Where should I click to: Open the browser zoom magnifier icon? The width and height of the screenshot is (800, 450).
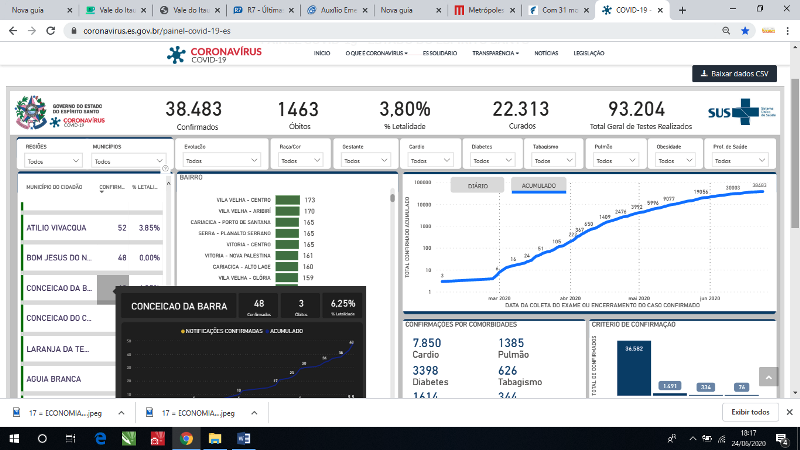click(725, 31)
